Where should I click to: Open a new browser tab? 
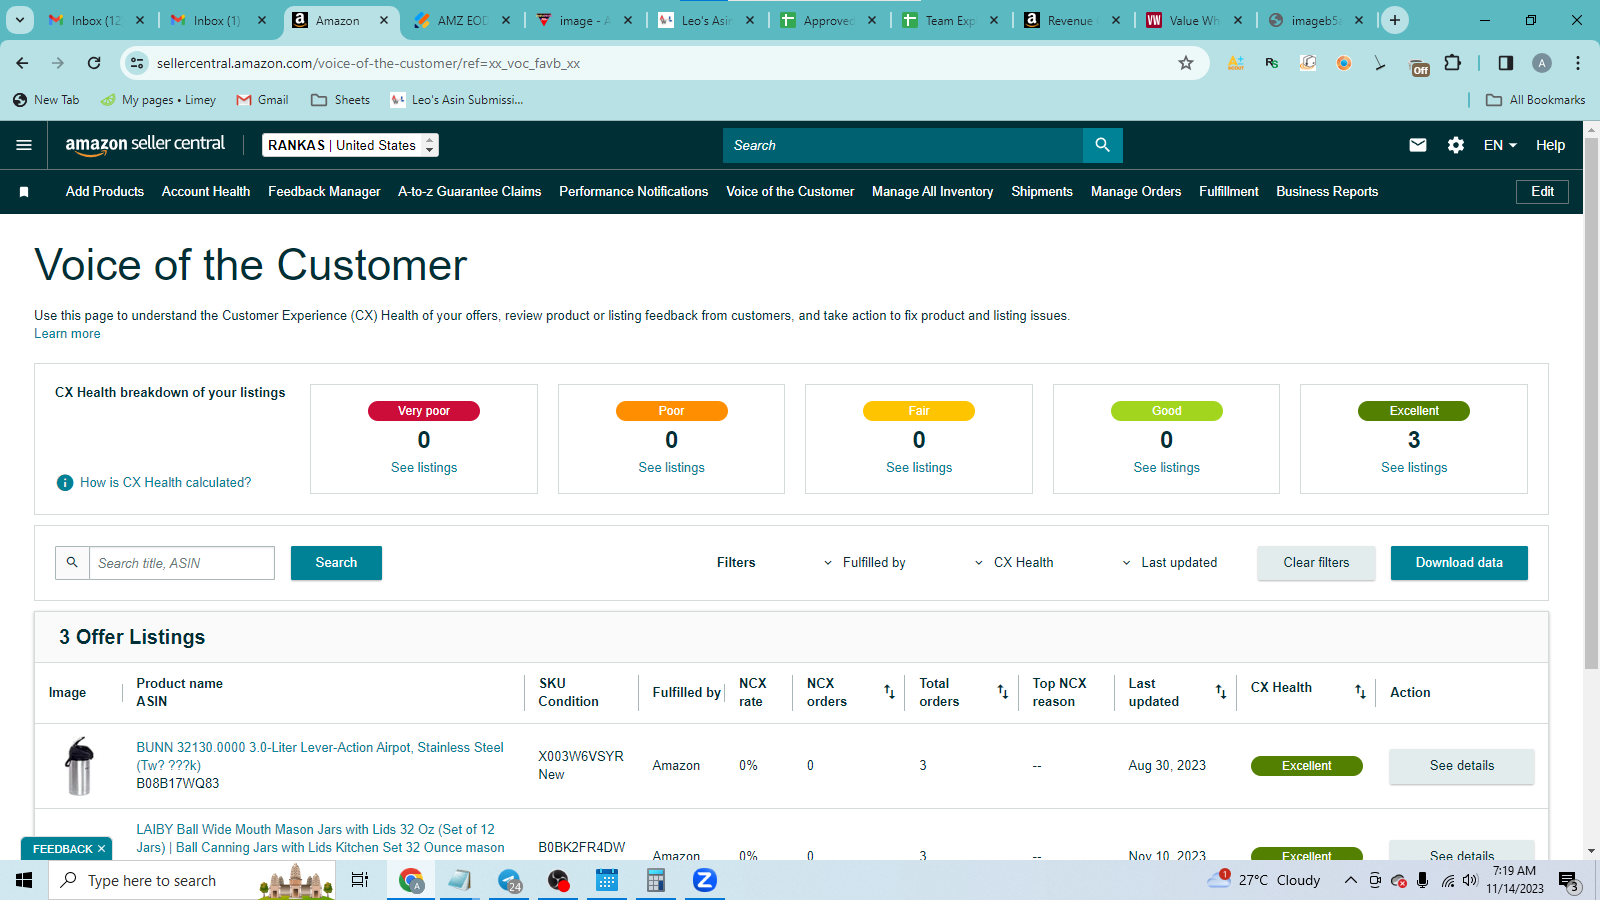click(1395, 20)
